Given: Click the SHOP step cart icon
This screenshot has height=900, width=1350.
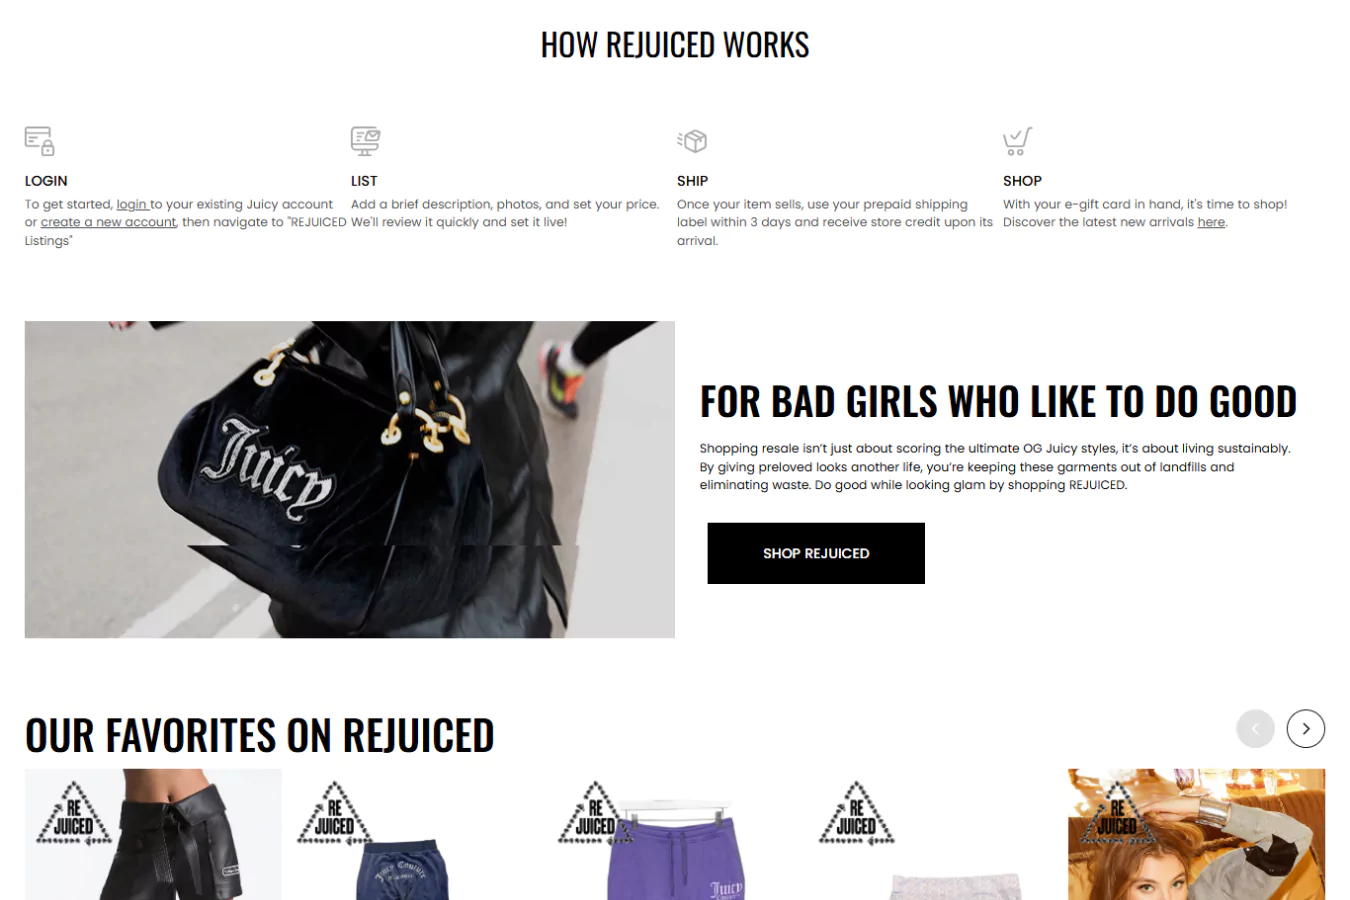Looking at the screenshot, I should (x=1017, y=141).
